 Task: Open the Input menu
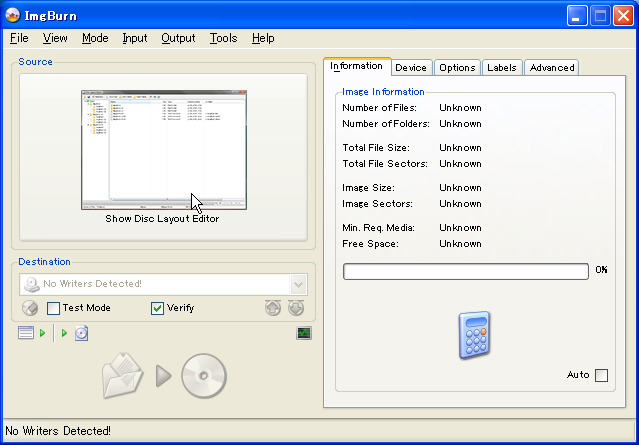click(x=135, y=38)
